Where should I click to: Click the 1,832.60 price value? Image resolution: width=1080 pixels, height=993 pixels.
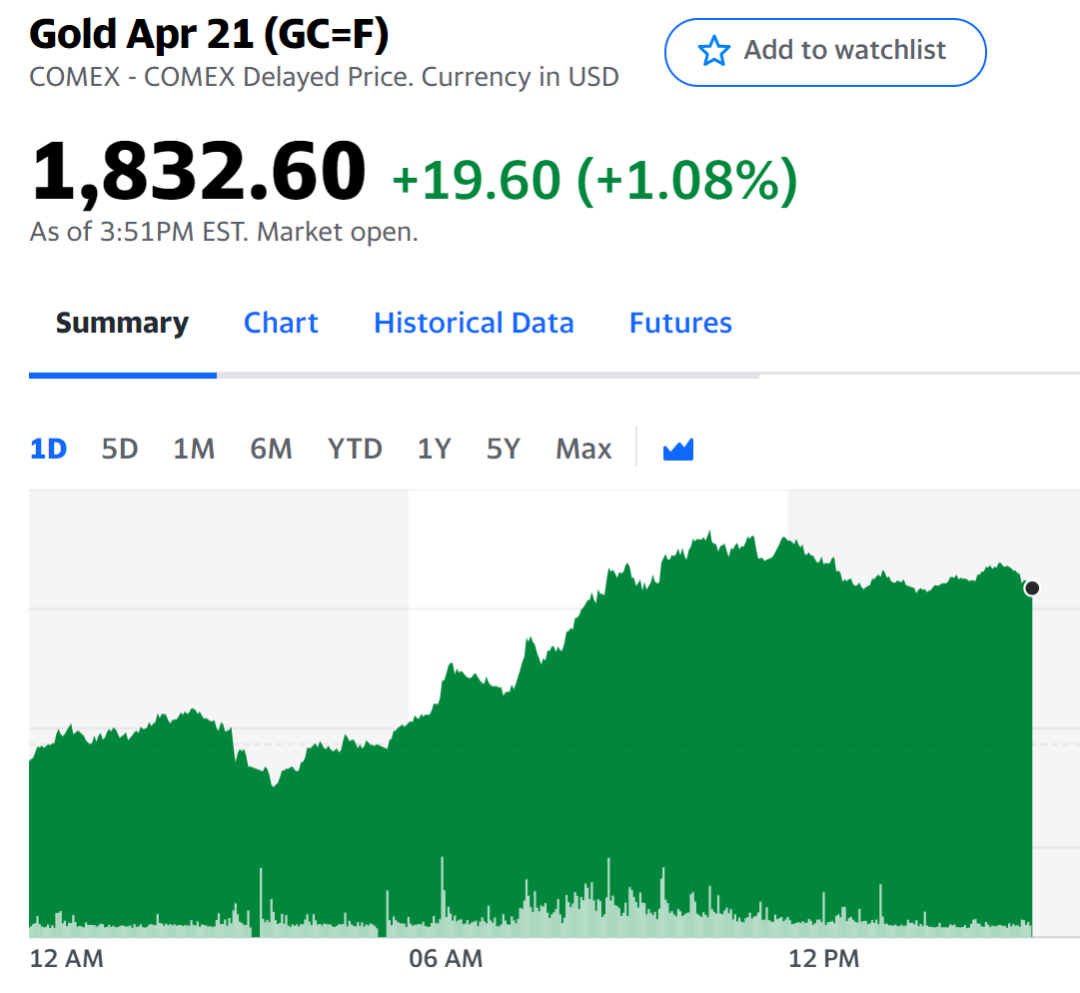pos(199,170)
